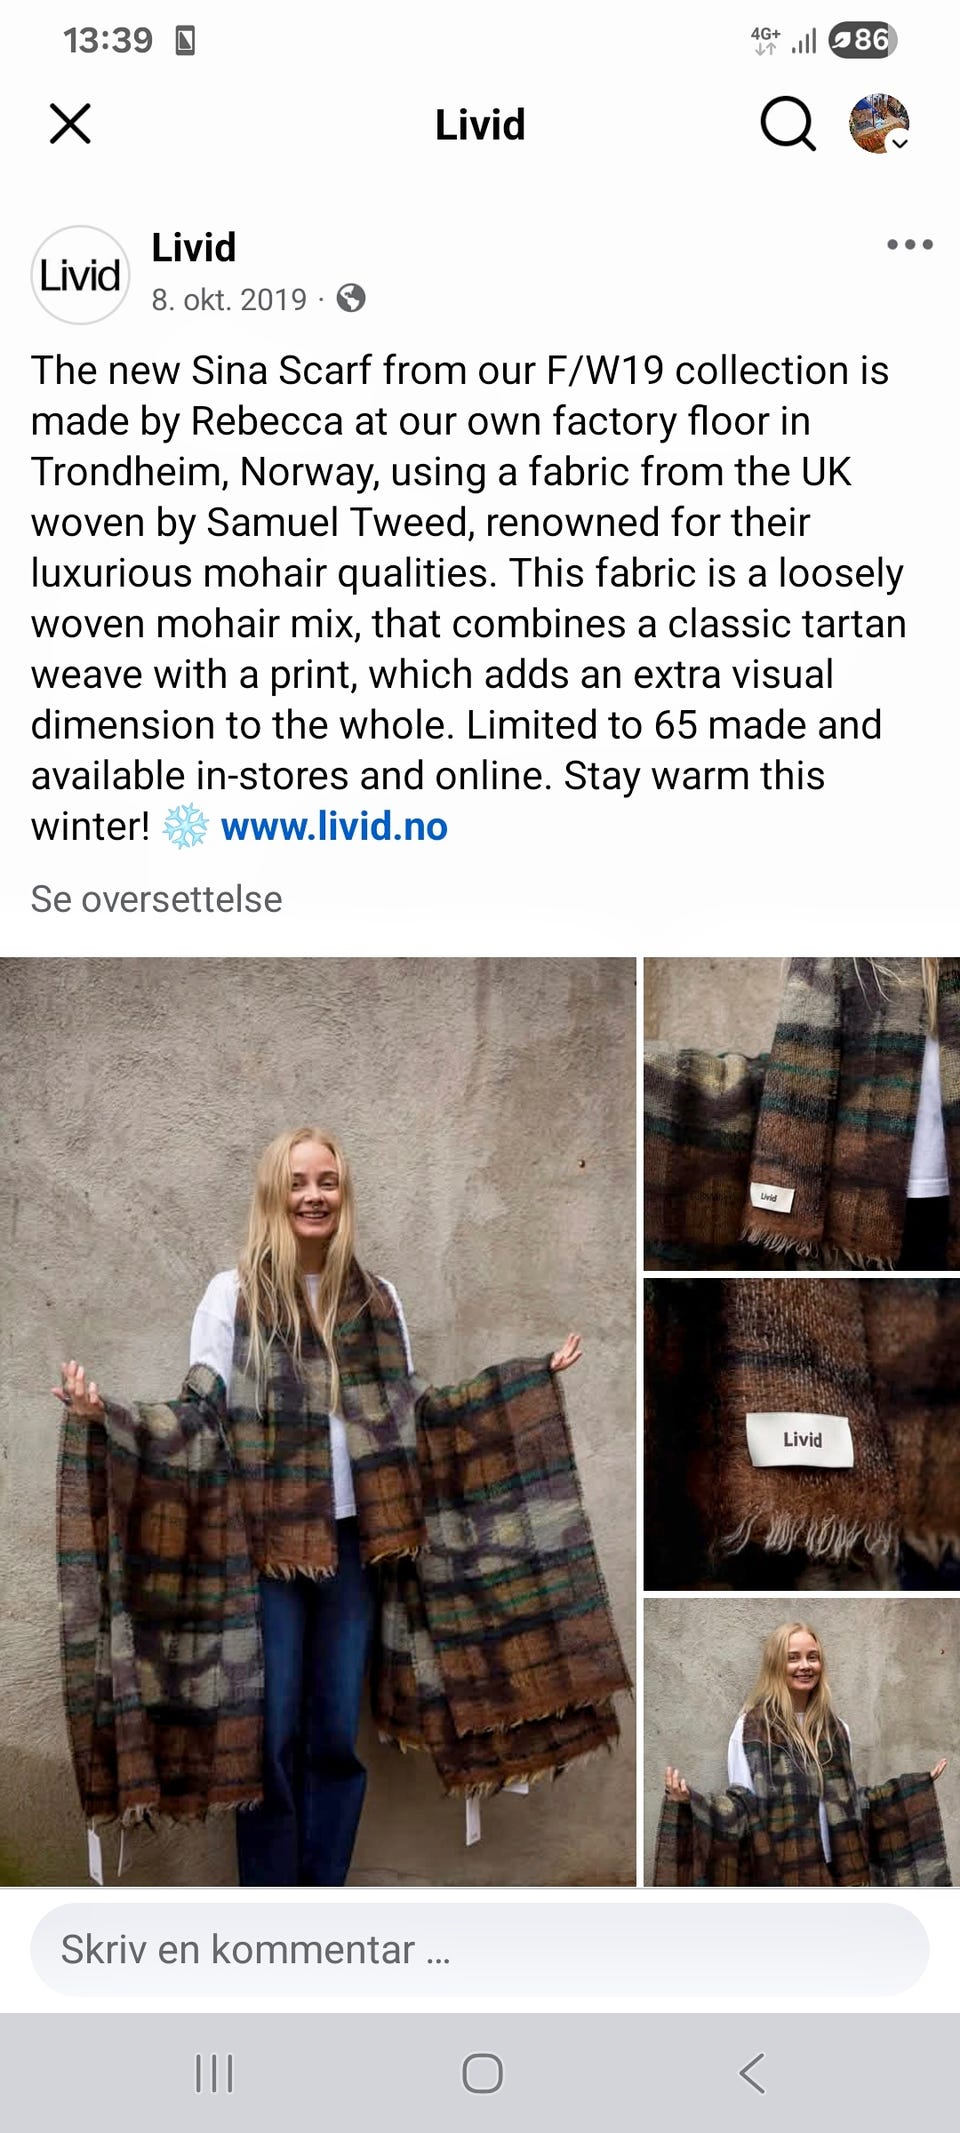Image resolution: width=960 pixels, height=2133 pixels.
Task: Close the Livid post view
Action: pyautogui.click(x=70, y=124)
